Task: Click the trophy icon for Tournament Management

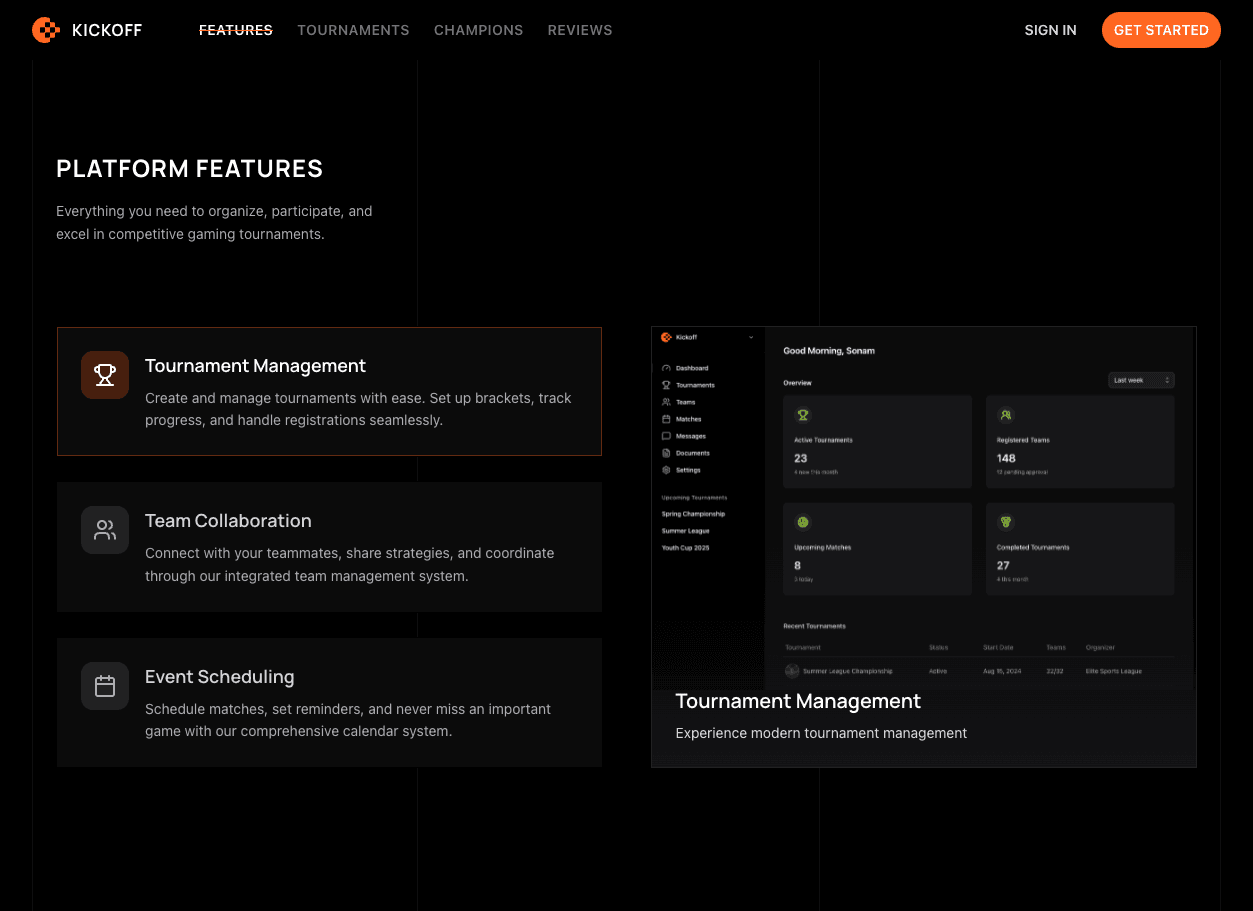Action: (105, 375)
